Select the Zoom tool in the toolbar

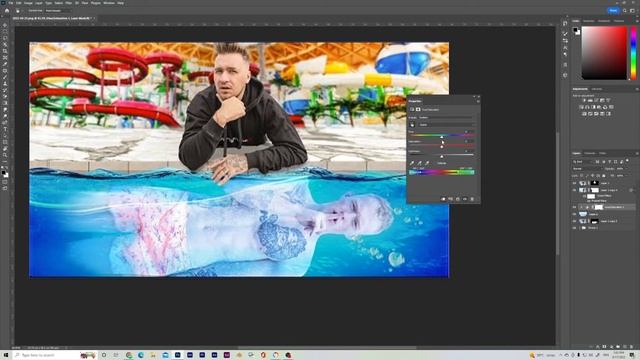5,155
